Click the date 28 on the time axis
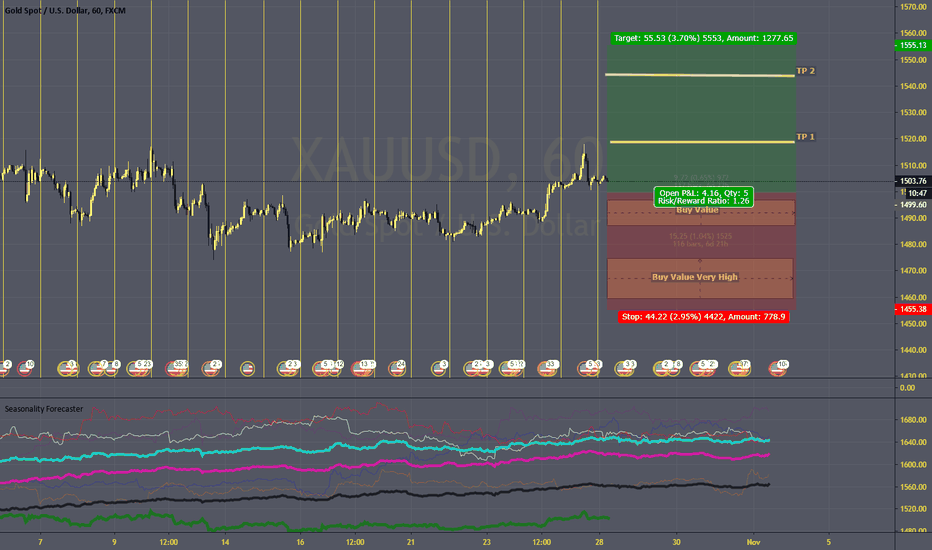 pyautogui.click(x=599, y=542)
